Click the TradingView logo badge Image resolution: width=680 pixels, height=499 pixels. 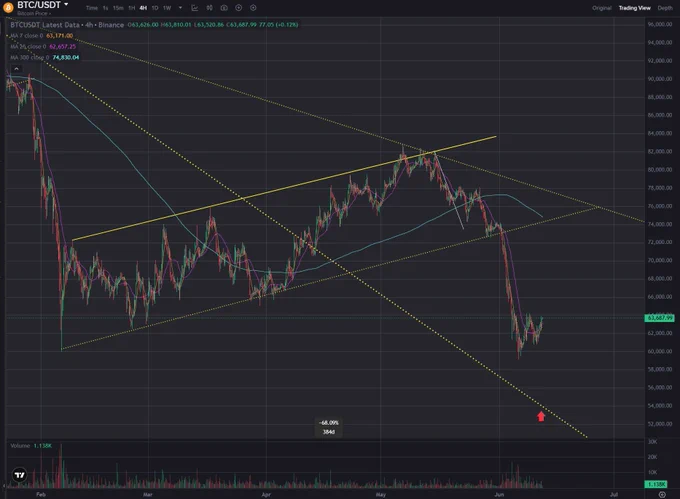tap(20, 475)
